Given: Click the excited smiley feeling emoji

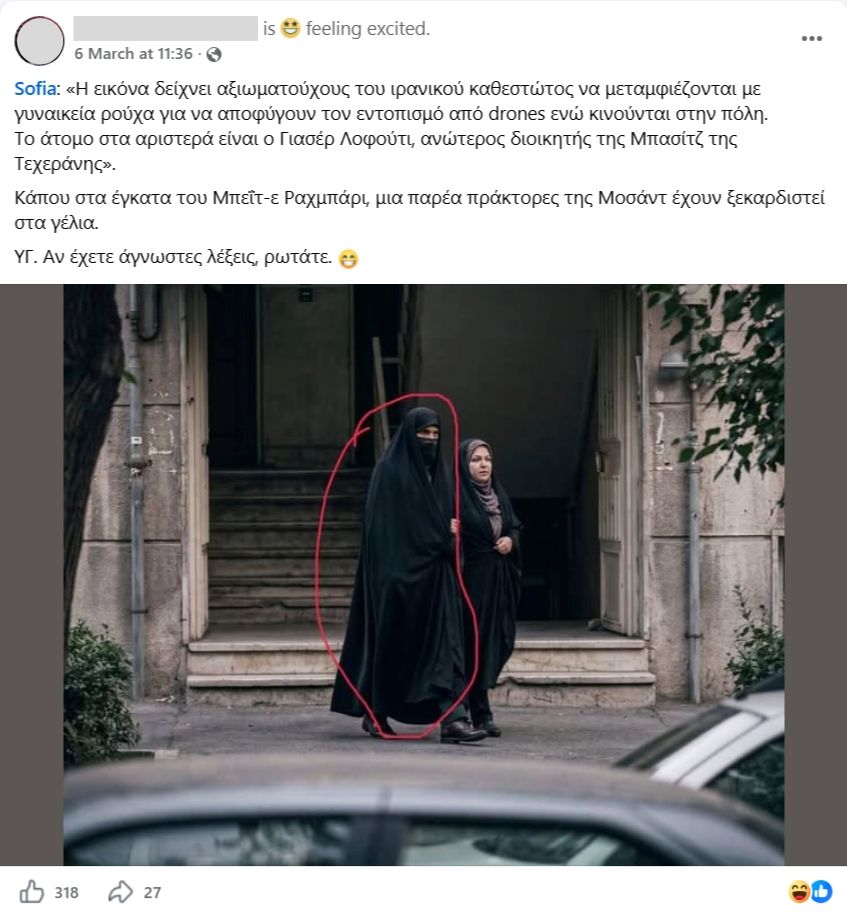Looking at the screenshot, I should point(290,28).
